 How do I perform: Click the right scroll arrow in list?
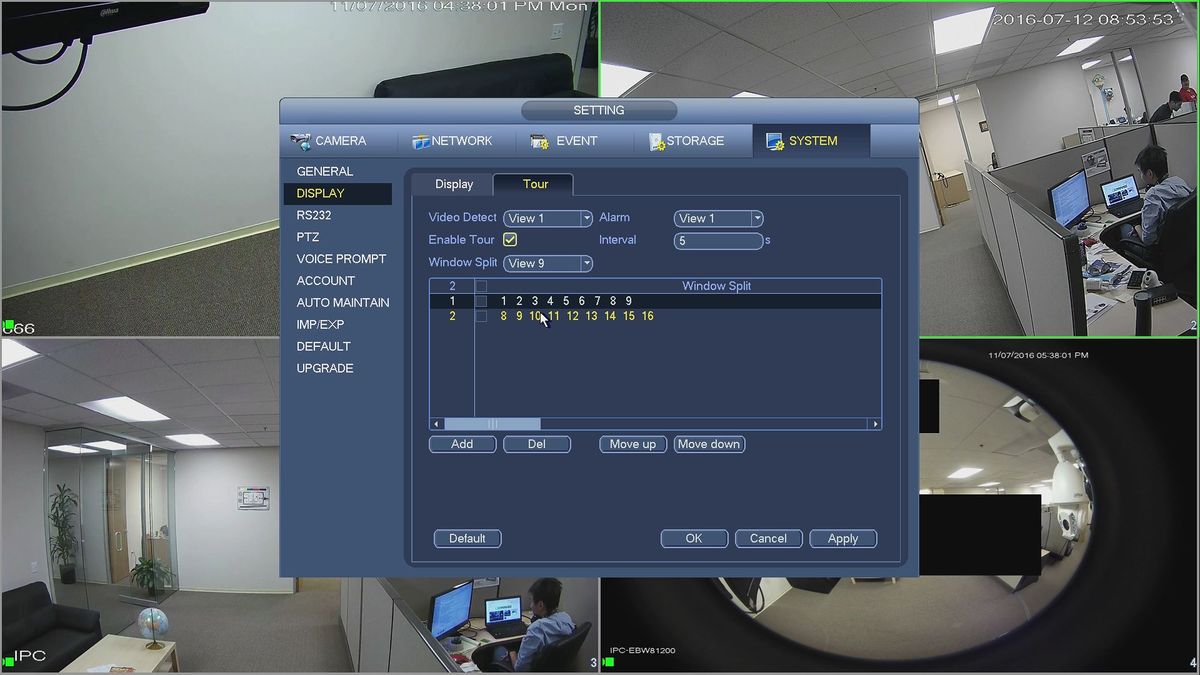click(x=875, y=424)
